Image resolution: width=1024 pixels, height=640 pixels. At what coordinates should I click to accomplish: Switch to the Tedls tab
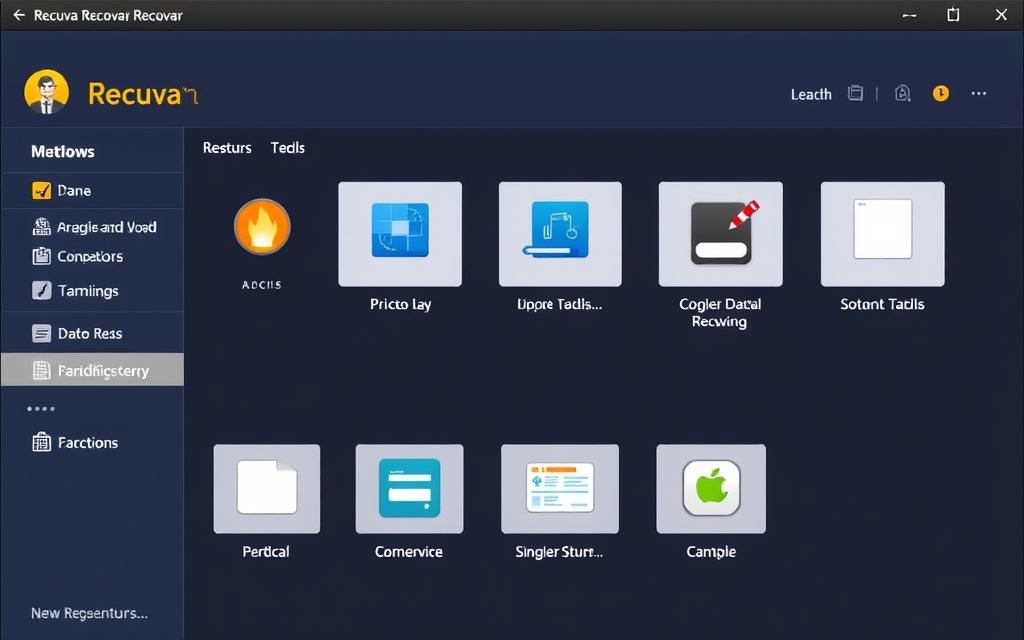click(x=288, y=148)
